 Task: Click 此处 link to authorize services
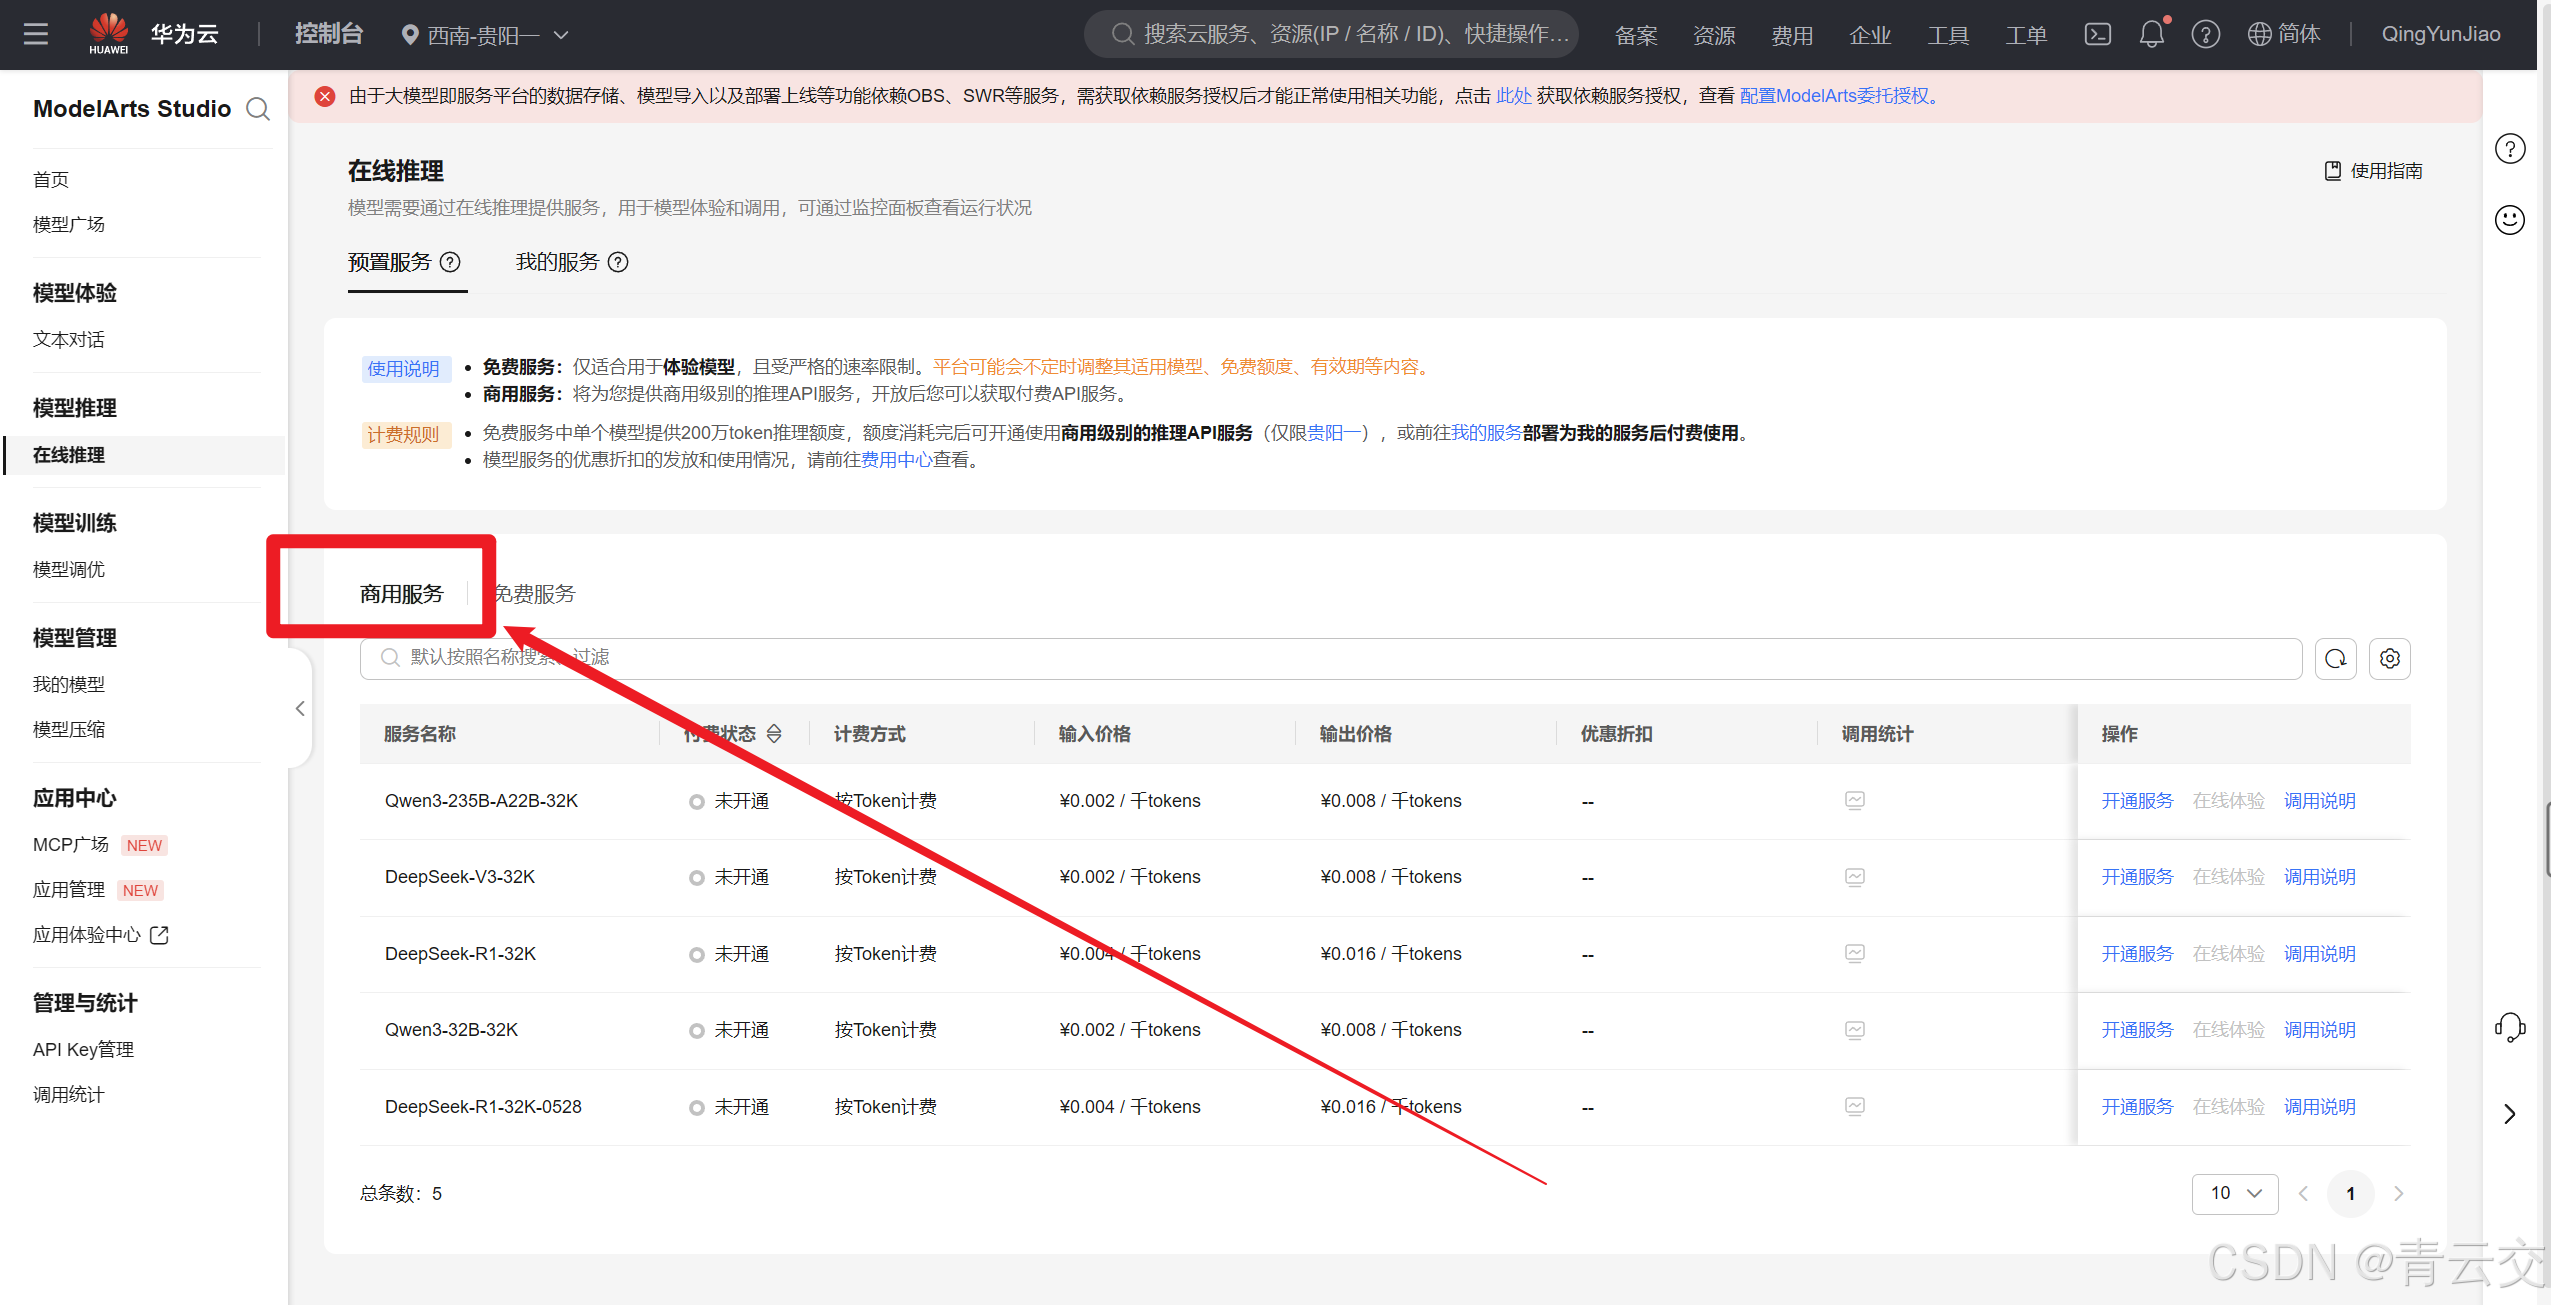pyautogui.click(x=1513, y=96)
